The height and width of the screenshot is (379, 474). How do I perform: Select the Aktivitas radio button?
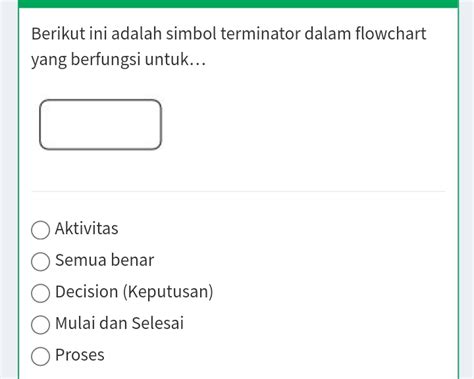[x=41, y=230]
